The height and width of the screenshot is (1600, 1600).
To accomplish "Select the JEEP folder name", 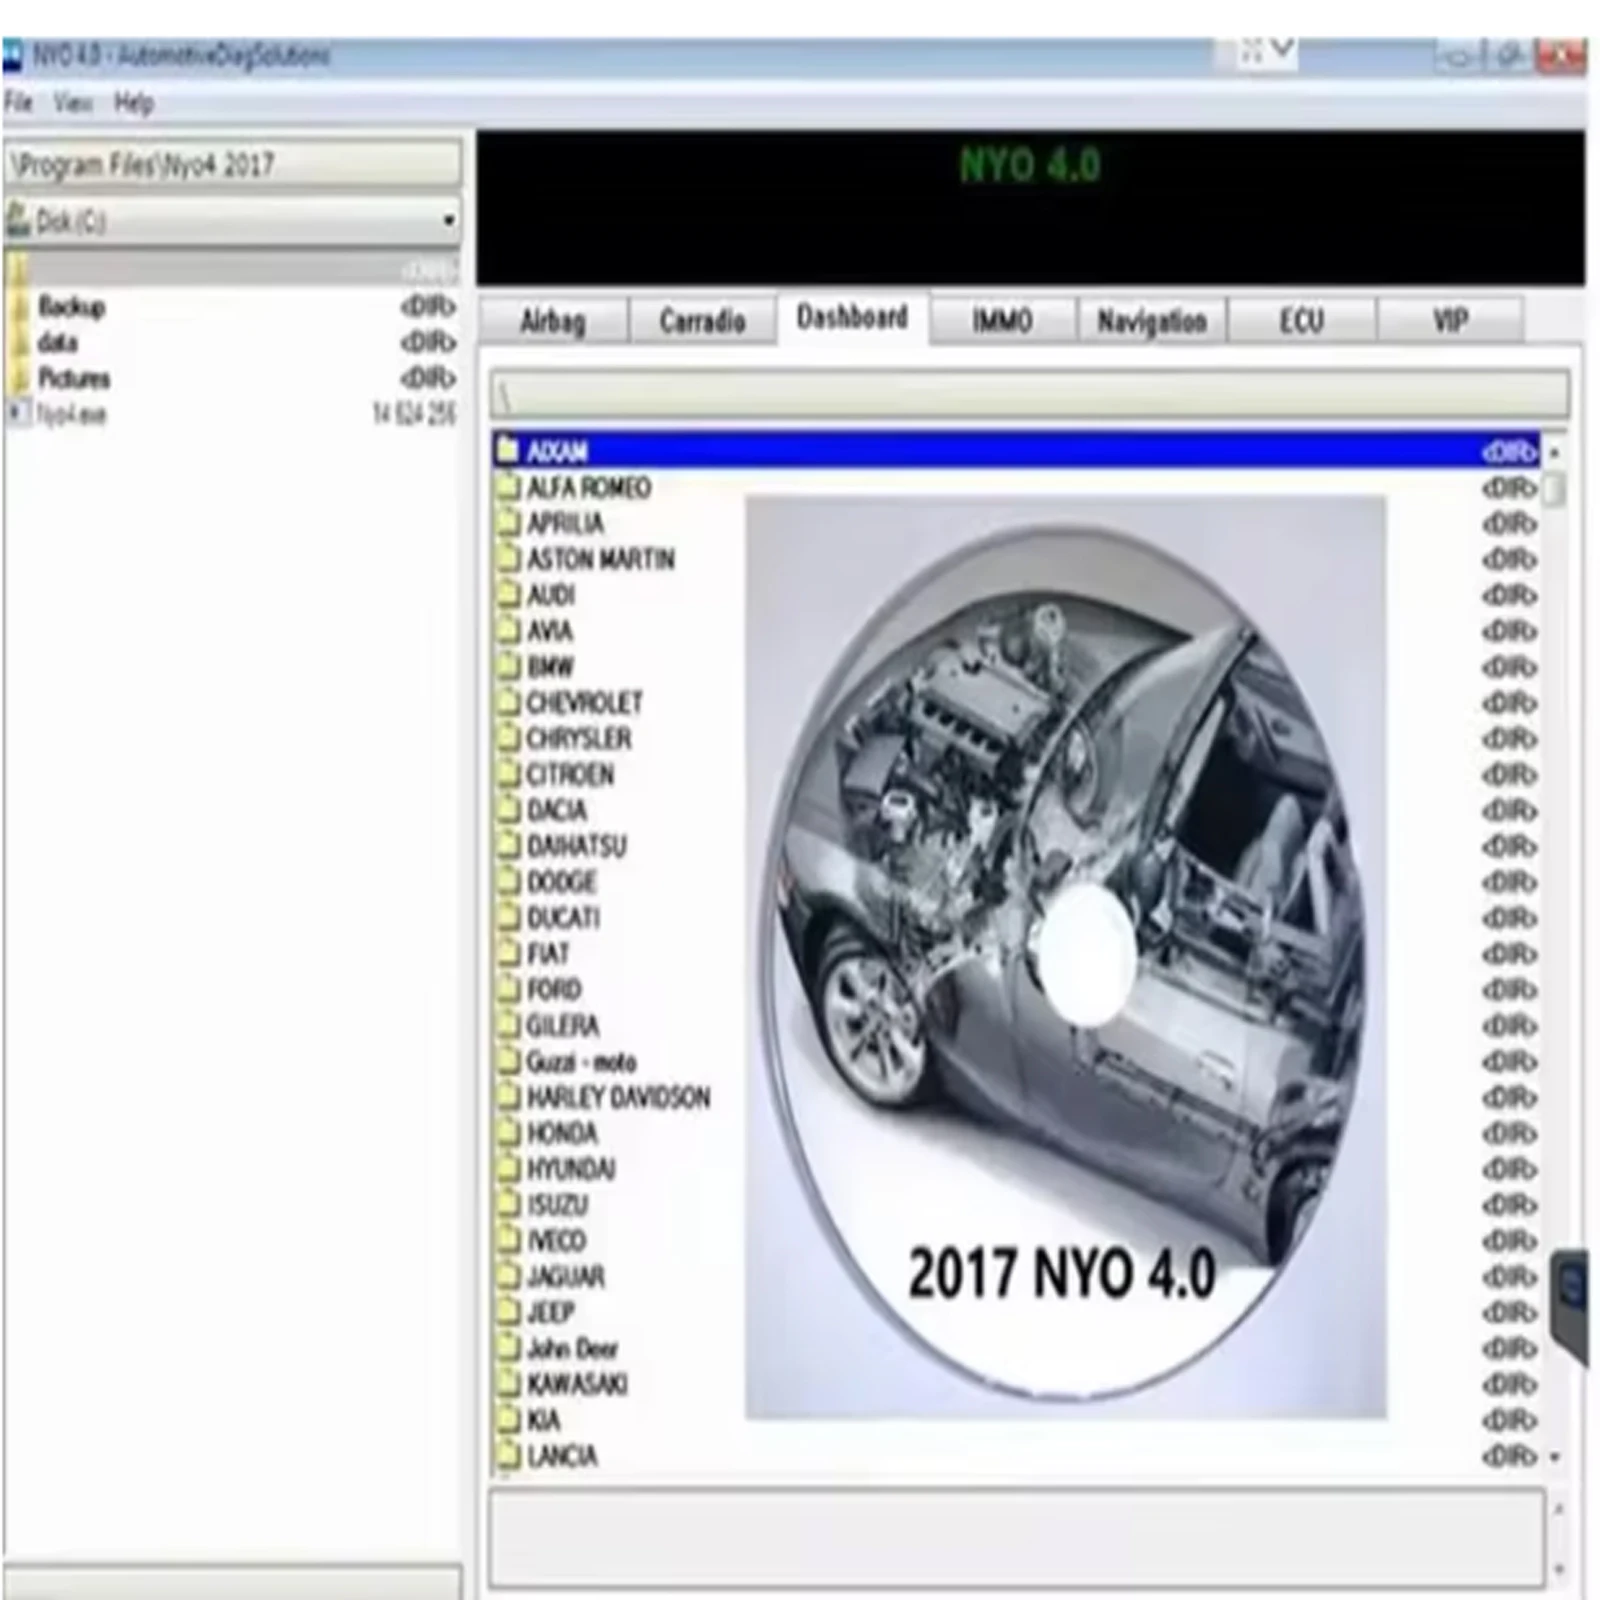I will 550,1312.
